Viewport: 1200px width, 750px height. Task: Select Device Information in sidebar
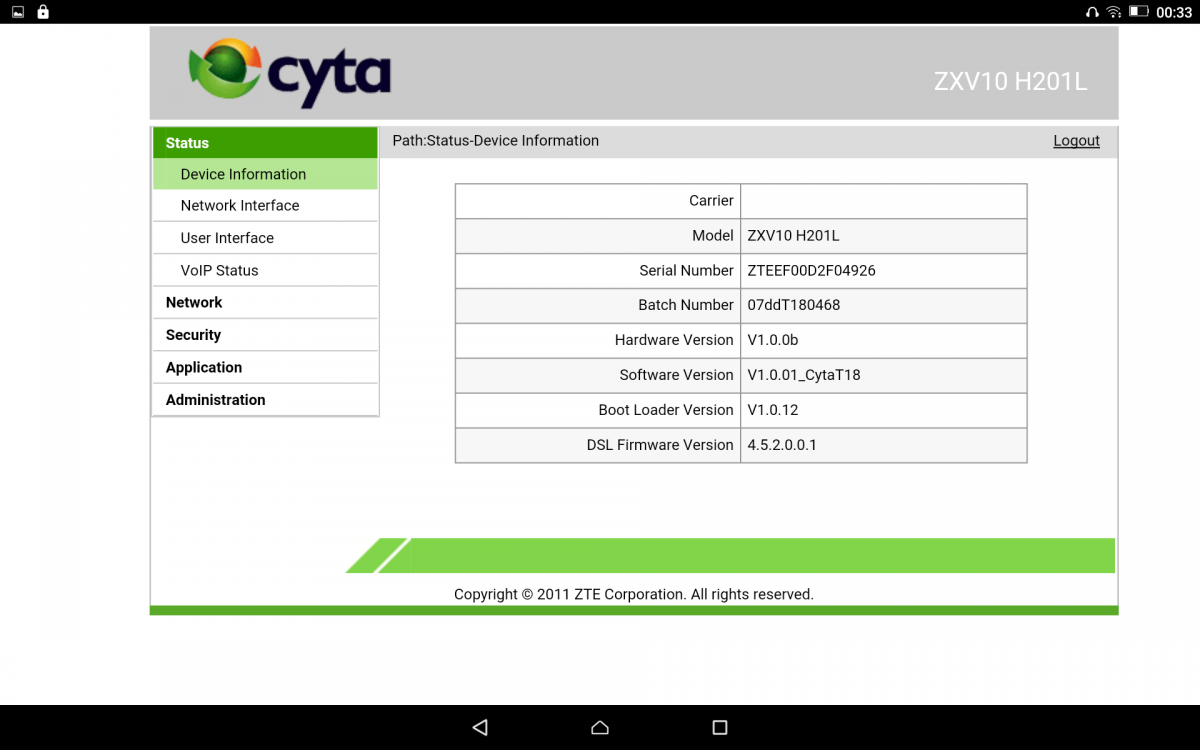265,174
